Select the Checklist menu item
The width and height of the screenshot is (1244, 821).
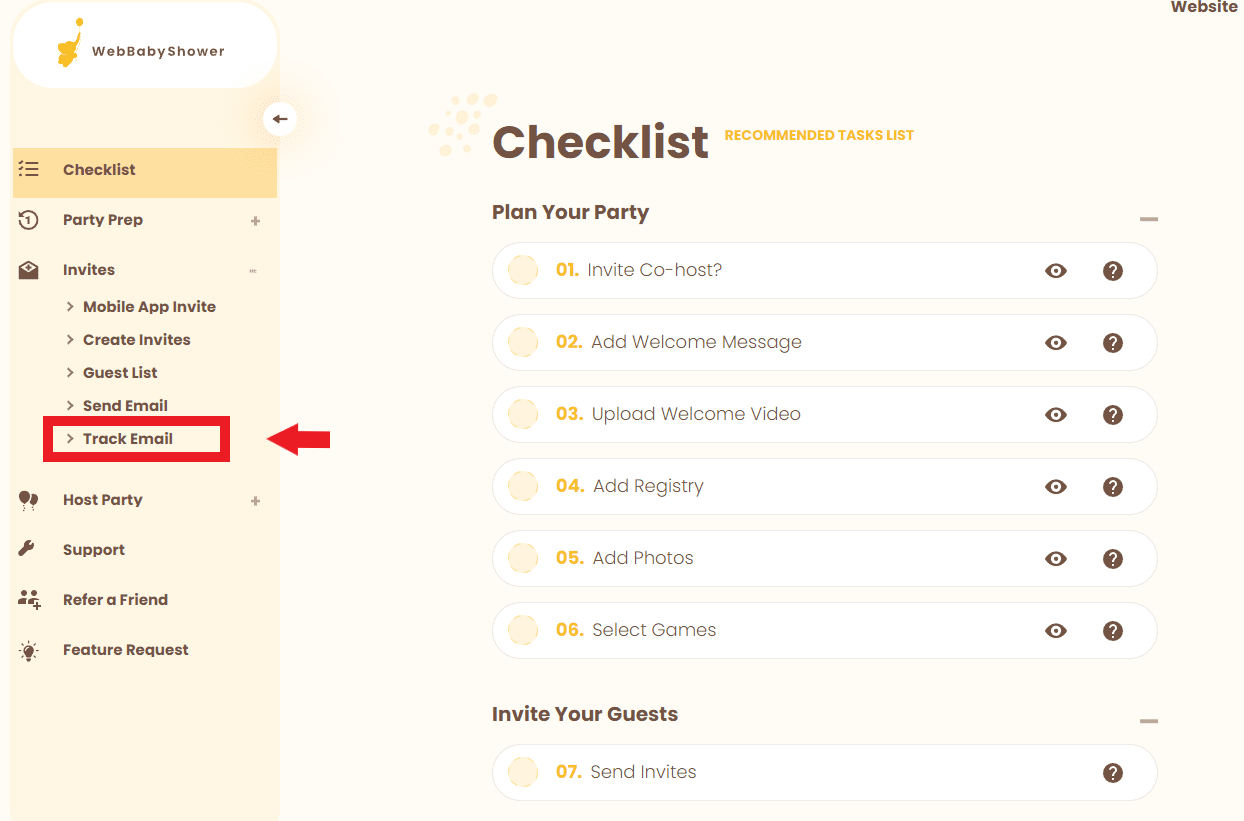click(99, 170)
